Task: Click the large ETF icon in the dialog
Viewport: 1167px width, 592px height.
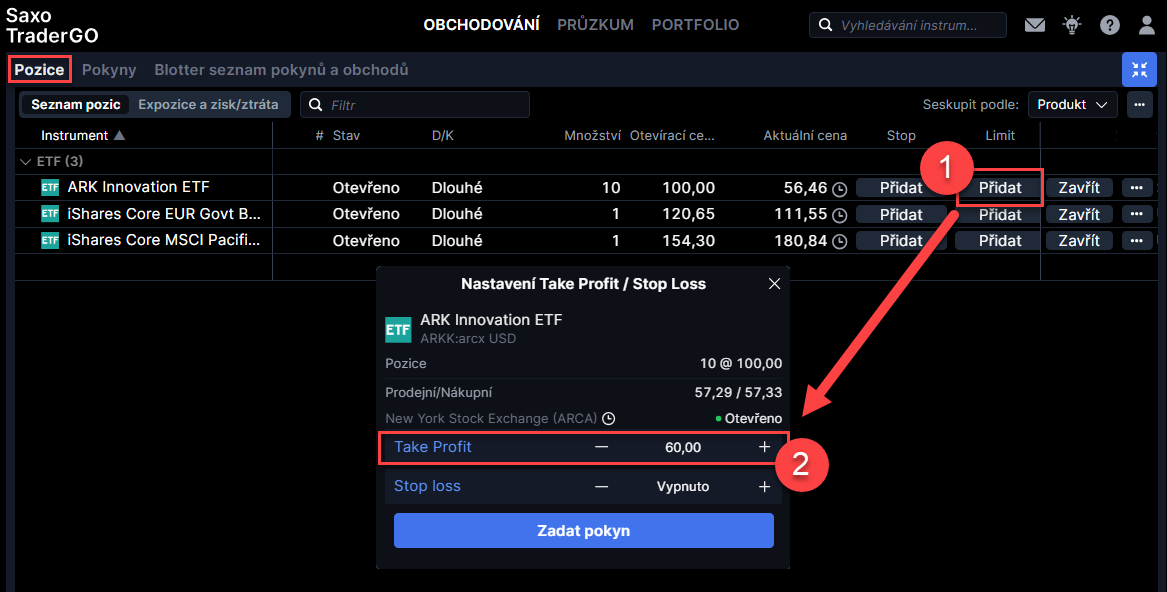Action: click(x=398, y=329)
